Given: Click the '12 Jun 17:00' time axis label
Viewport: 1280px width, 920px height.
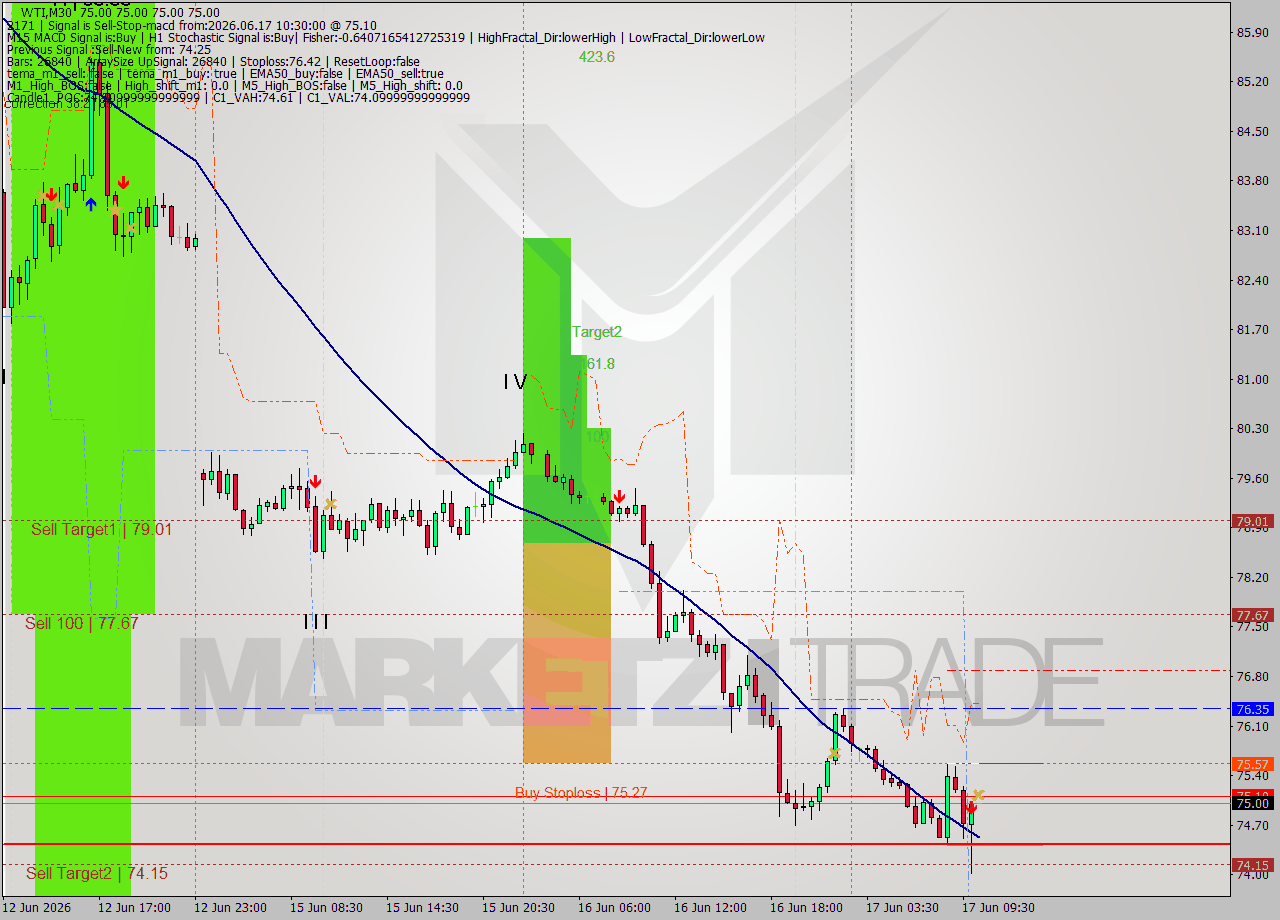Looking at the screenshot, I should pyautogui.click(x=134, y=907).
